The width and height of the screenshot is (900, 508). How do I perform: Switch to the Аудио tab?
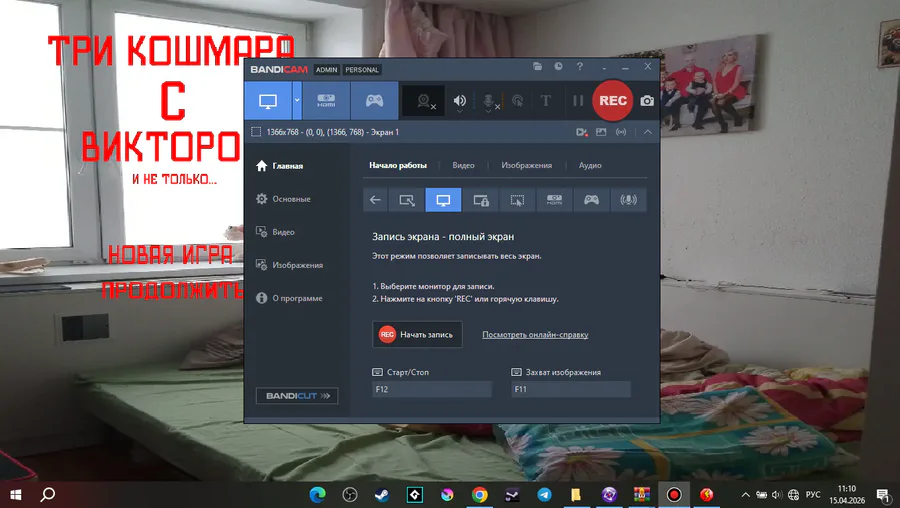point(589,165)
